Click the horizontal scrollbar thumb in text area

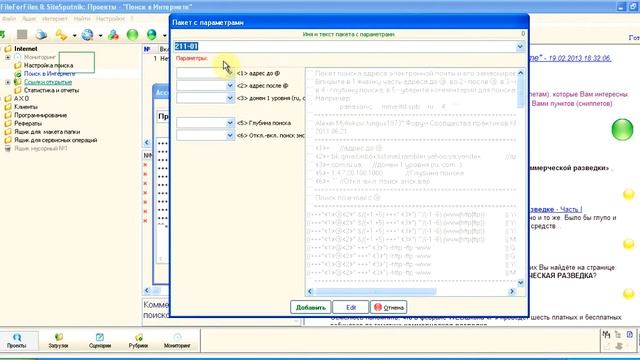[x=376, y=291]
